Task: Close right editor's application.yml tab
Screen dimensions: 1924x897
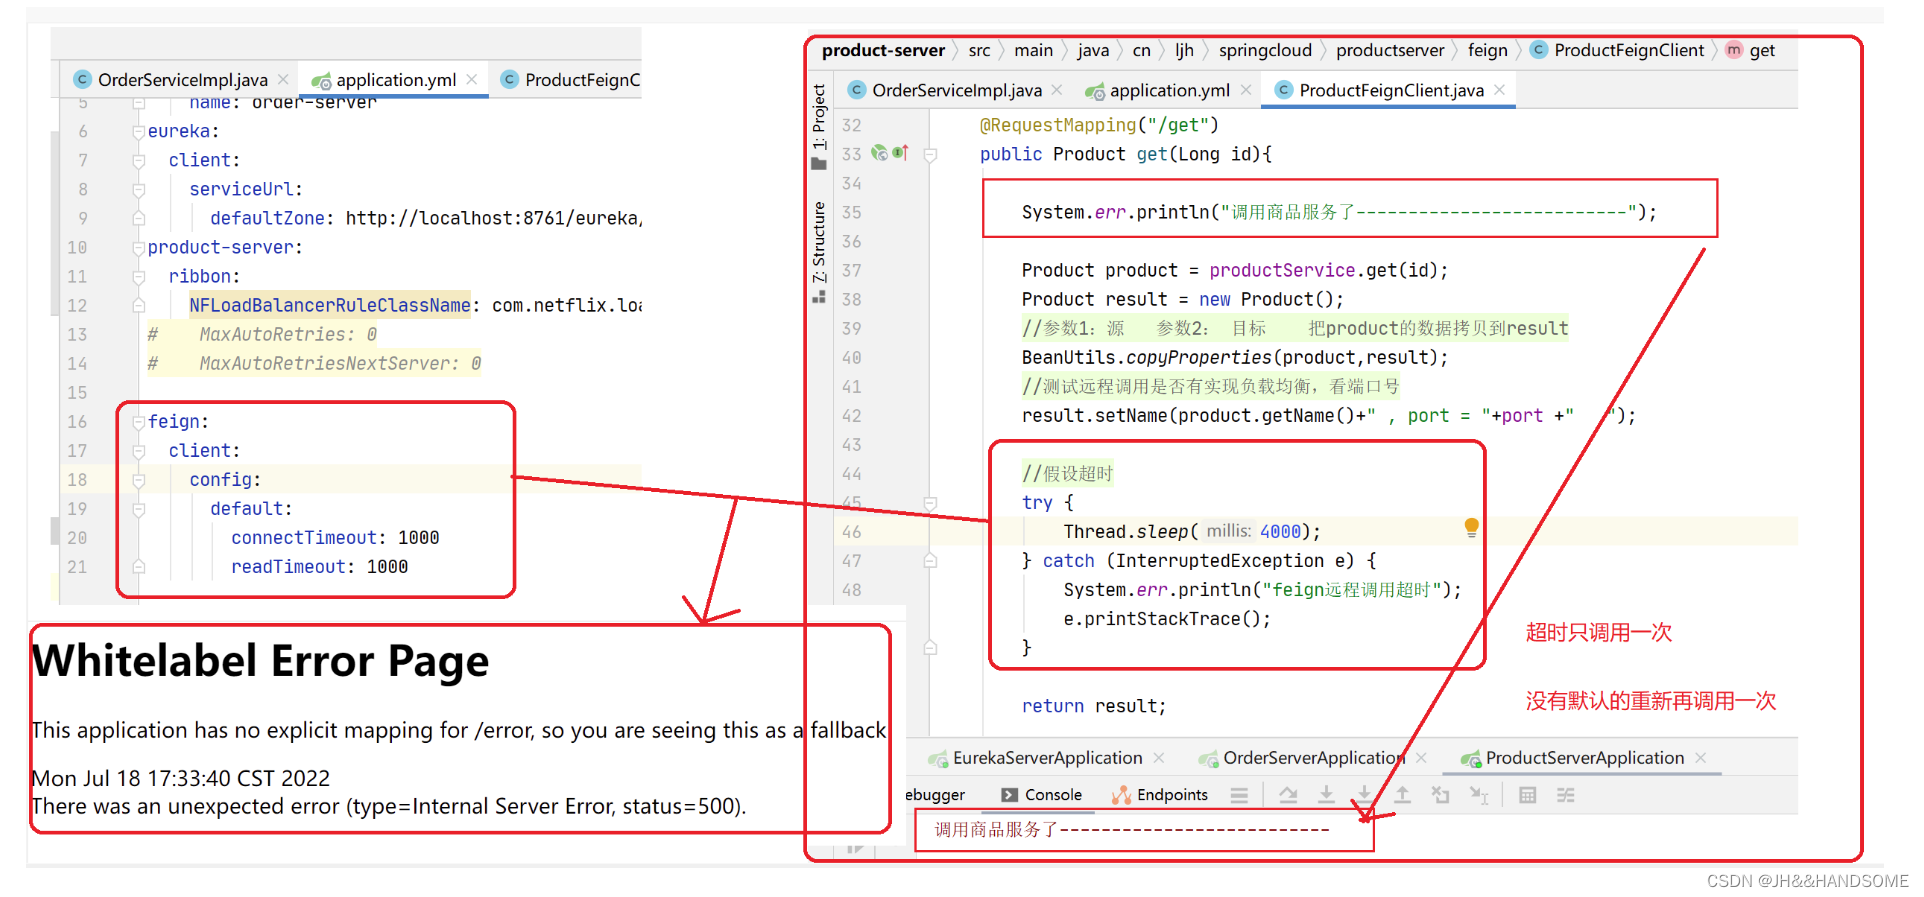Action: tap(1246, 90)
